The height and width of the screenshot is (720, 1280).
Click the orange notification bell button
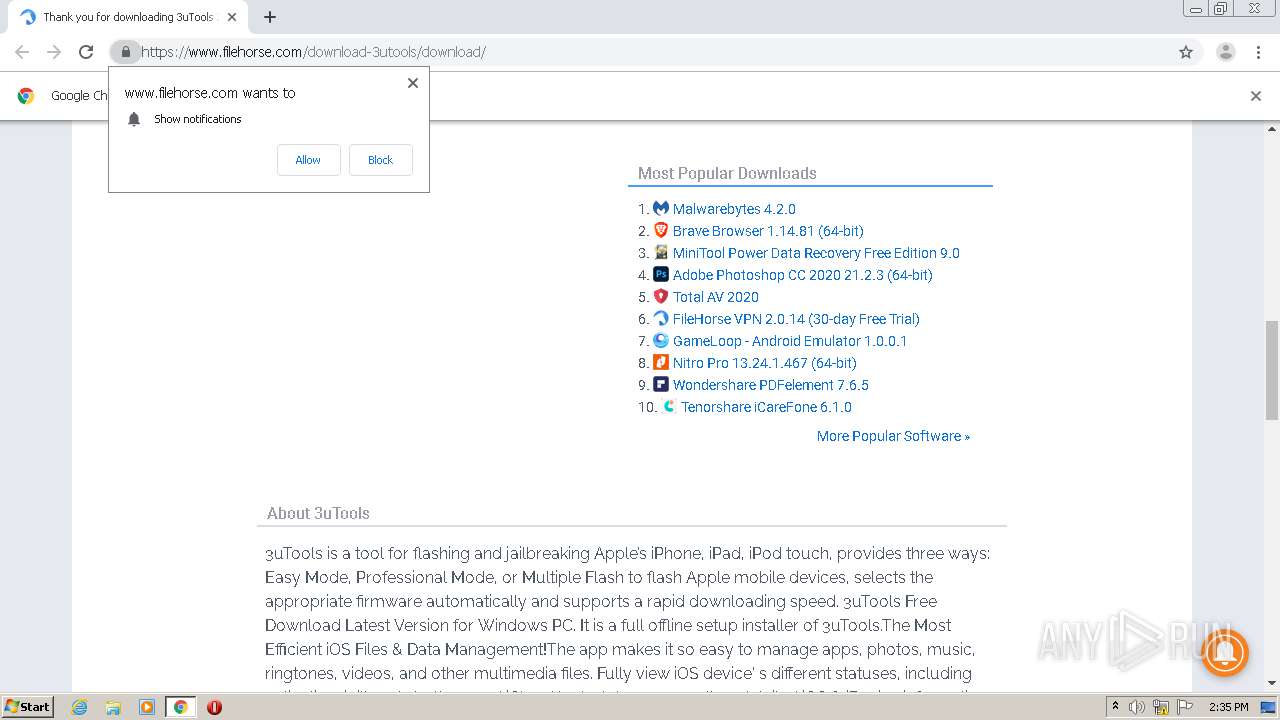tap(1223, 654)
